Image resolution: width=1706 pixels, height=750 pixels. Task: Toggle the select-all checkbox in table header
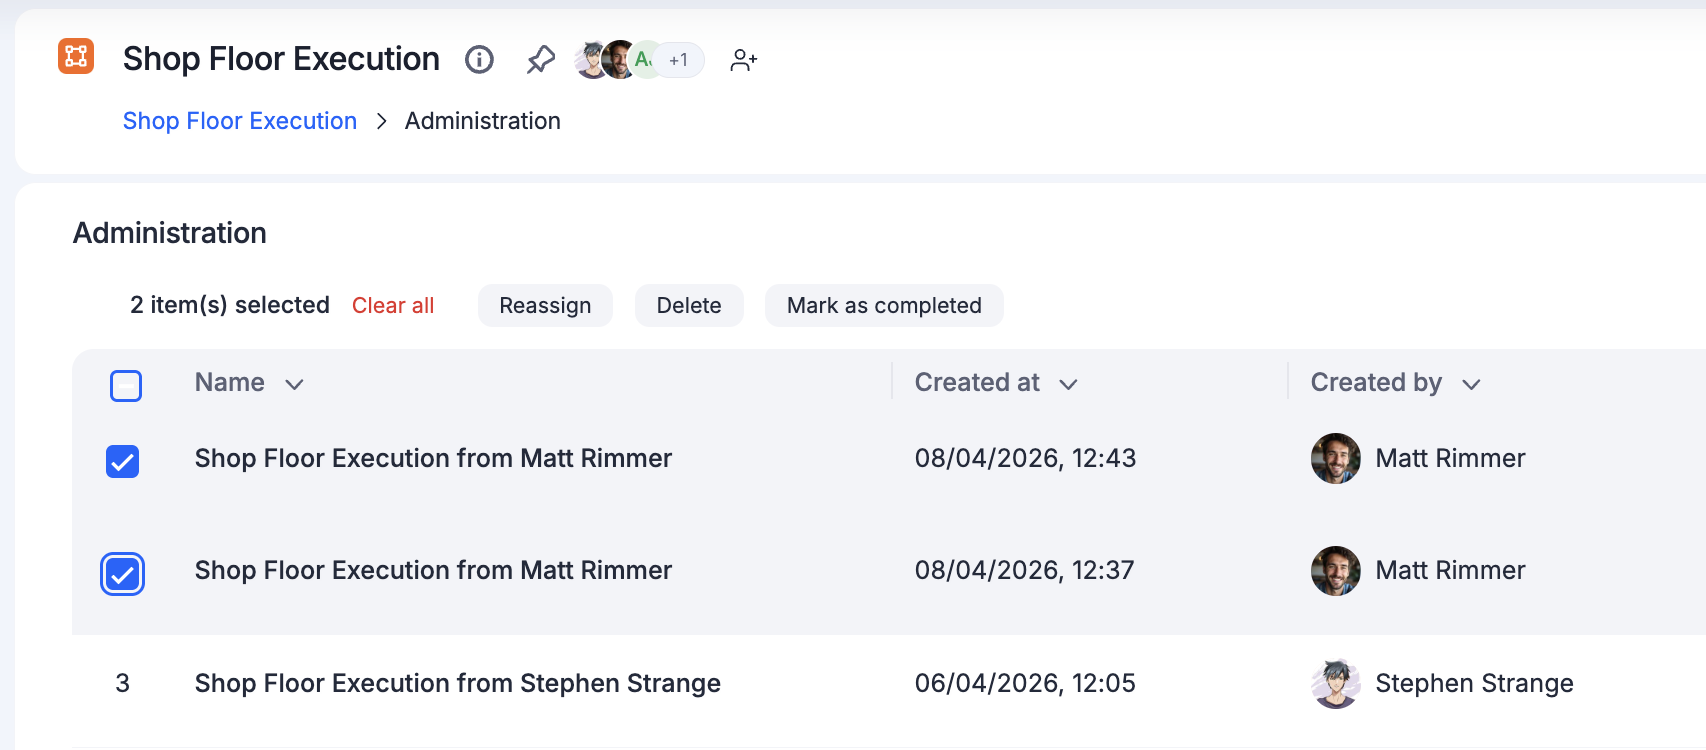point(126,385)
